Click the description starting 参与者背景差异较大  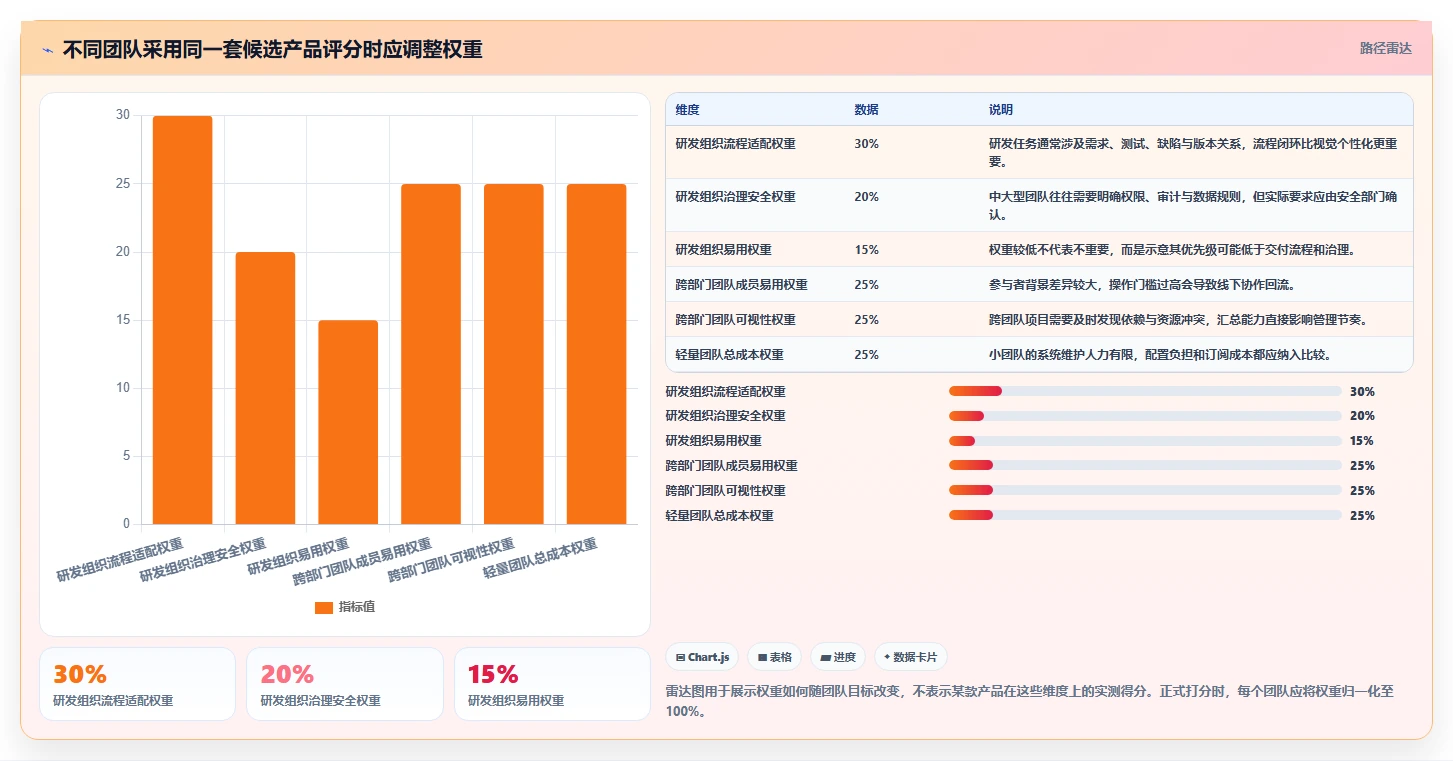1142,285
